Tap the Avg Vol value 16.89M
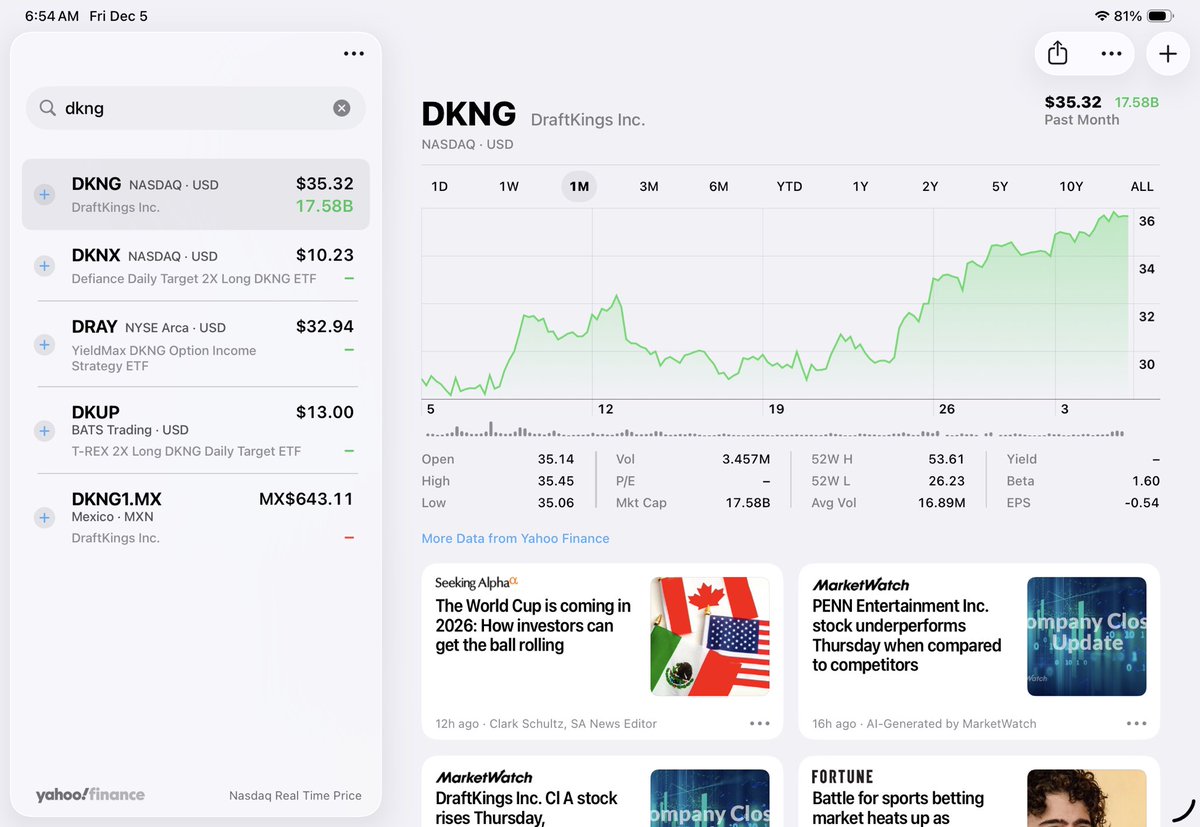This screenshot has height=827, width=1200. coord(940,503)
